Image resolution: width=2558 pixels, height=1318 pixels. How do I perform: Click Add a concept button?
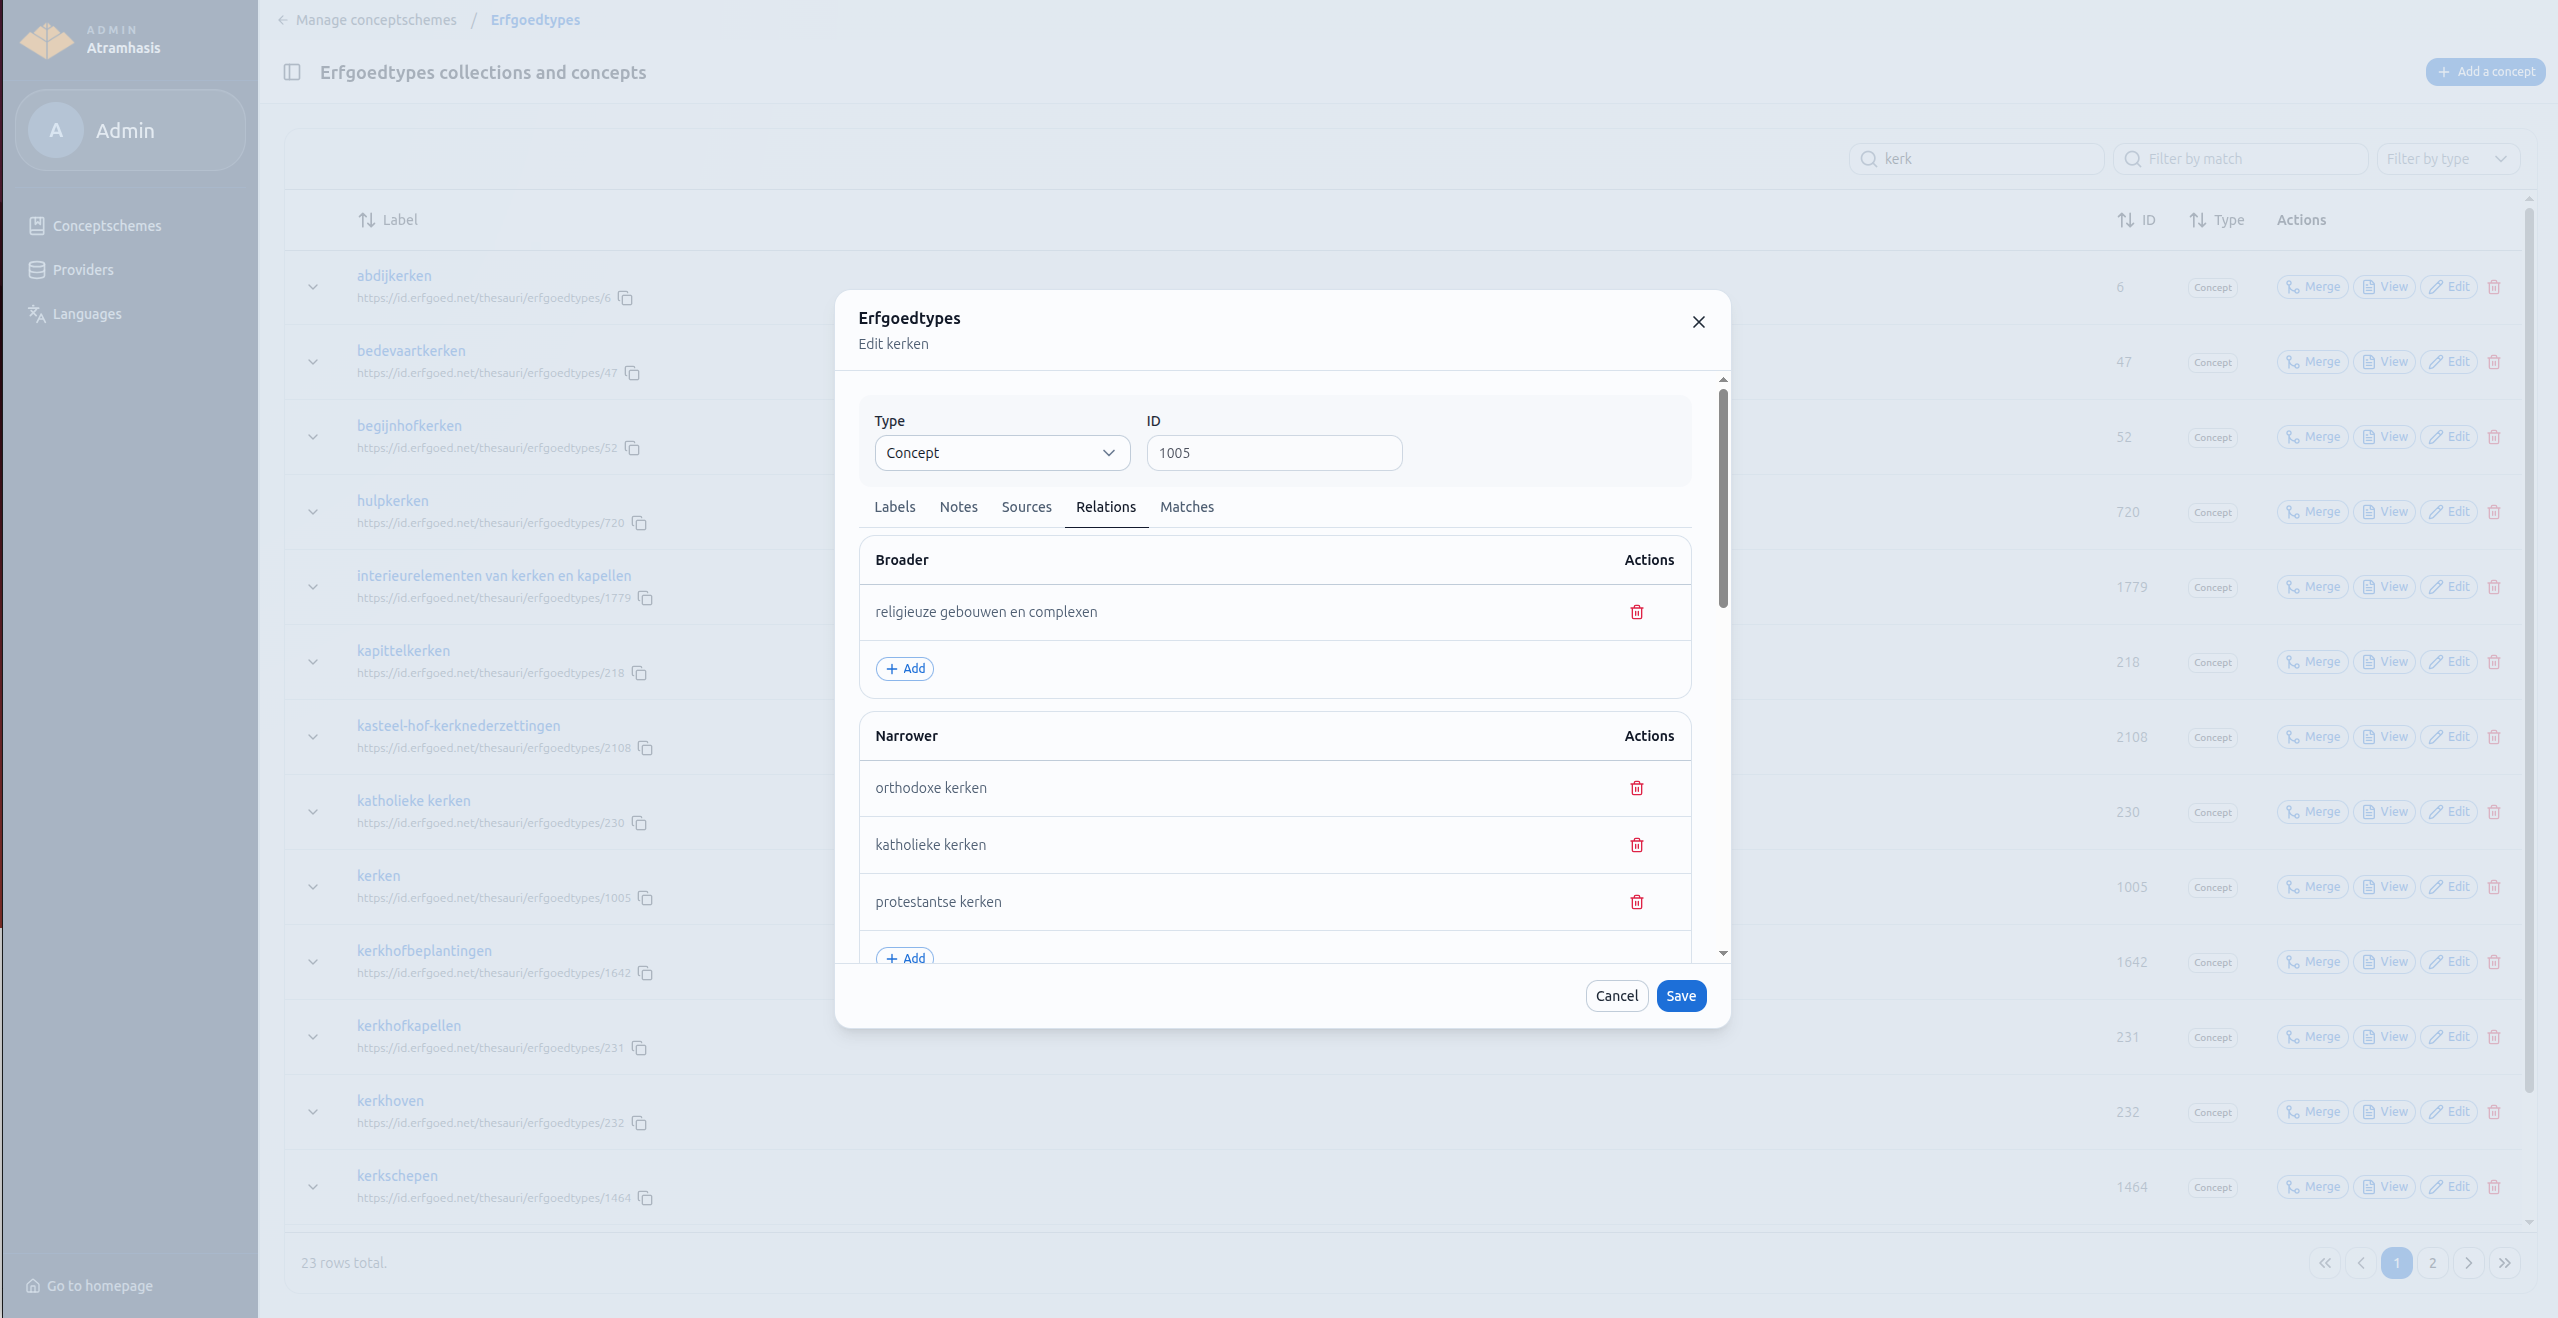click(x=2485, y=72)
